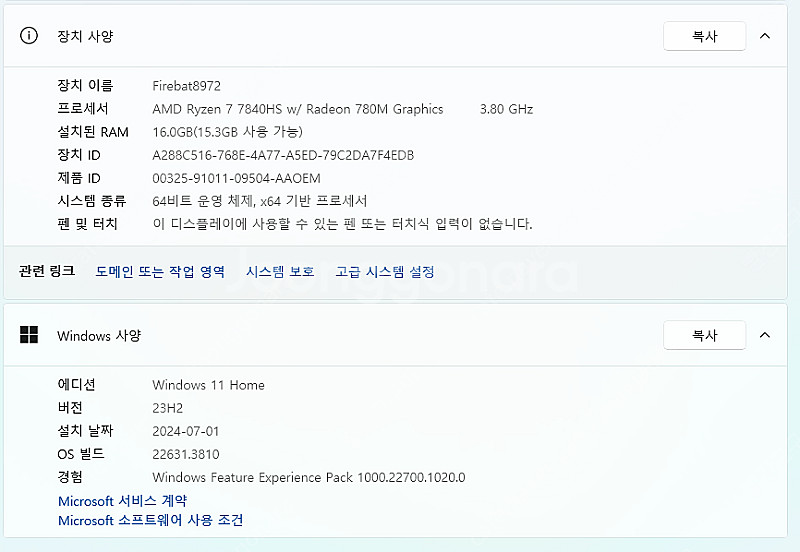Viewport: 800px width, 552px height.
Task: Open 고급 시스템 설정 link
Action: pos(385,271)
